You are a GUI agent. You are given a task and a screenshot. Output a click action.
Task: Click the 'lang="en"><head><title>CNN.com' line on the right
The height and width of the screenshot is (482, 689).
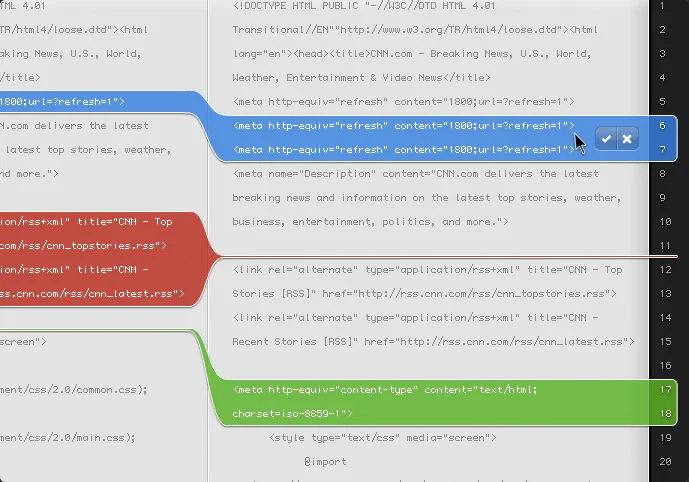[412, 54]
